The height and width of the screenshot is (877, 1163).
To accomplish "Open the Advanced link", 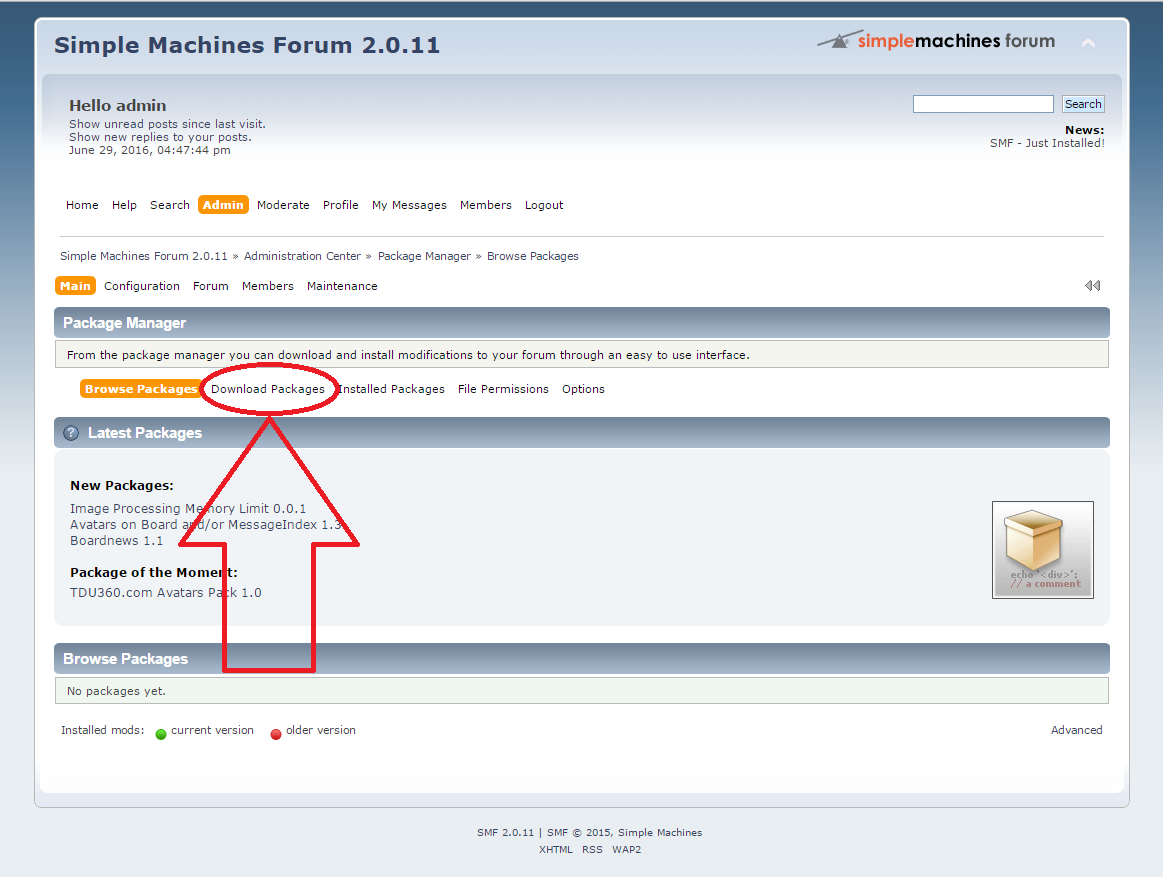I will point(1076,730).
